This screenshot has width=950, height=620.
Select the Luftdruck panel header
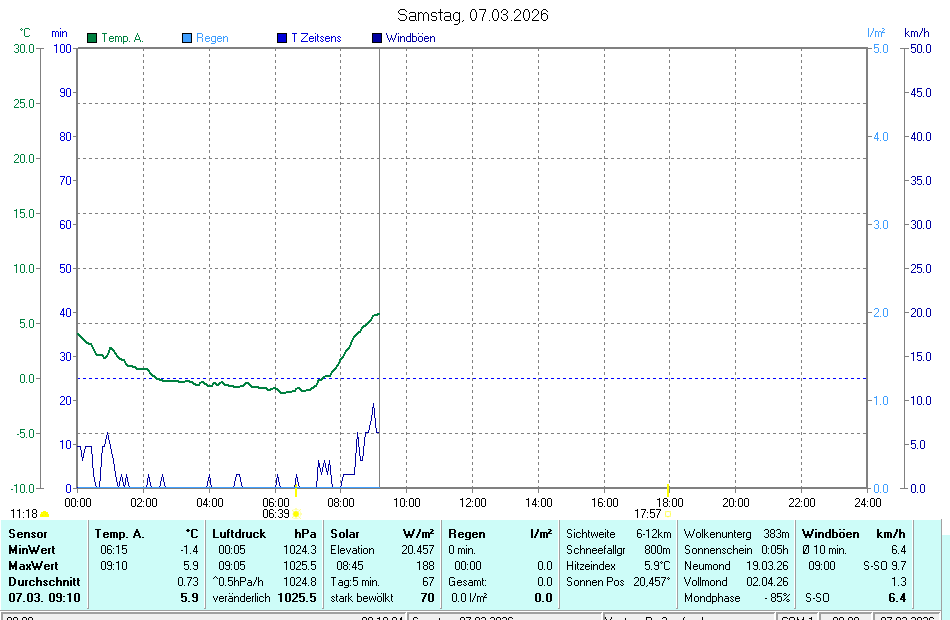[x=239, y=534]
